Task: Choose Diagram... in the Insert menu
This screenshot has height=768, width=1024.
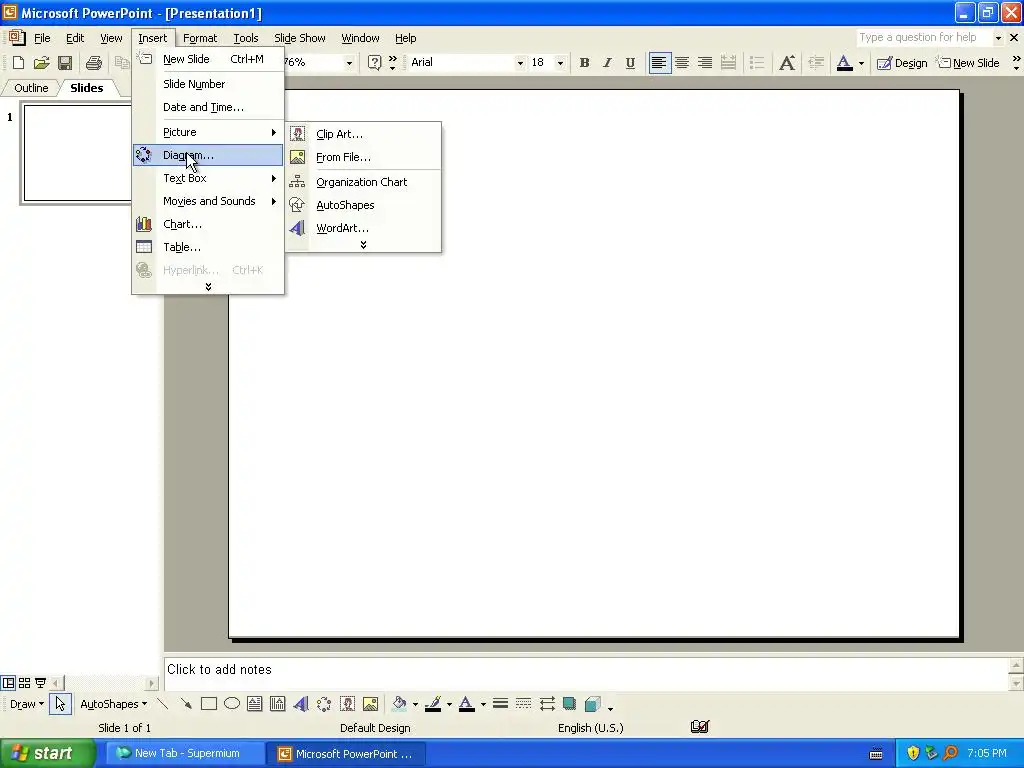Action: click(208, 155)
